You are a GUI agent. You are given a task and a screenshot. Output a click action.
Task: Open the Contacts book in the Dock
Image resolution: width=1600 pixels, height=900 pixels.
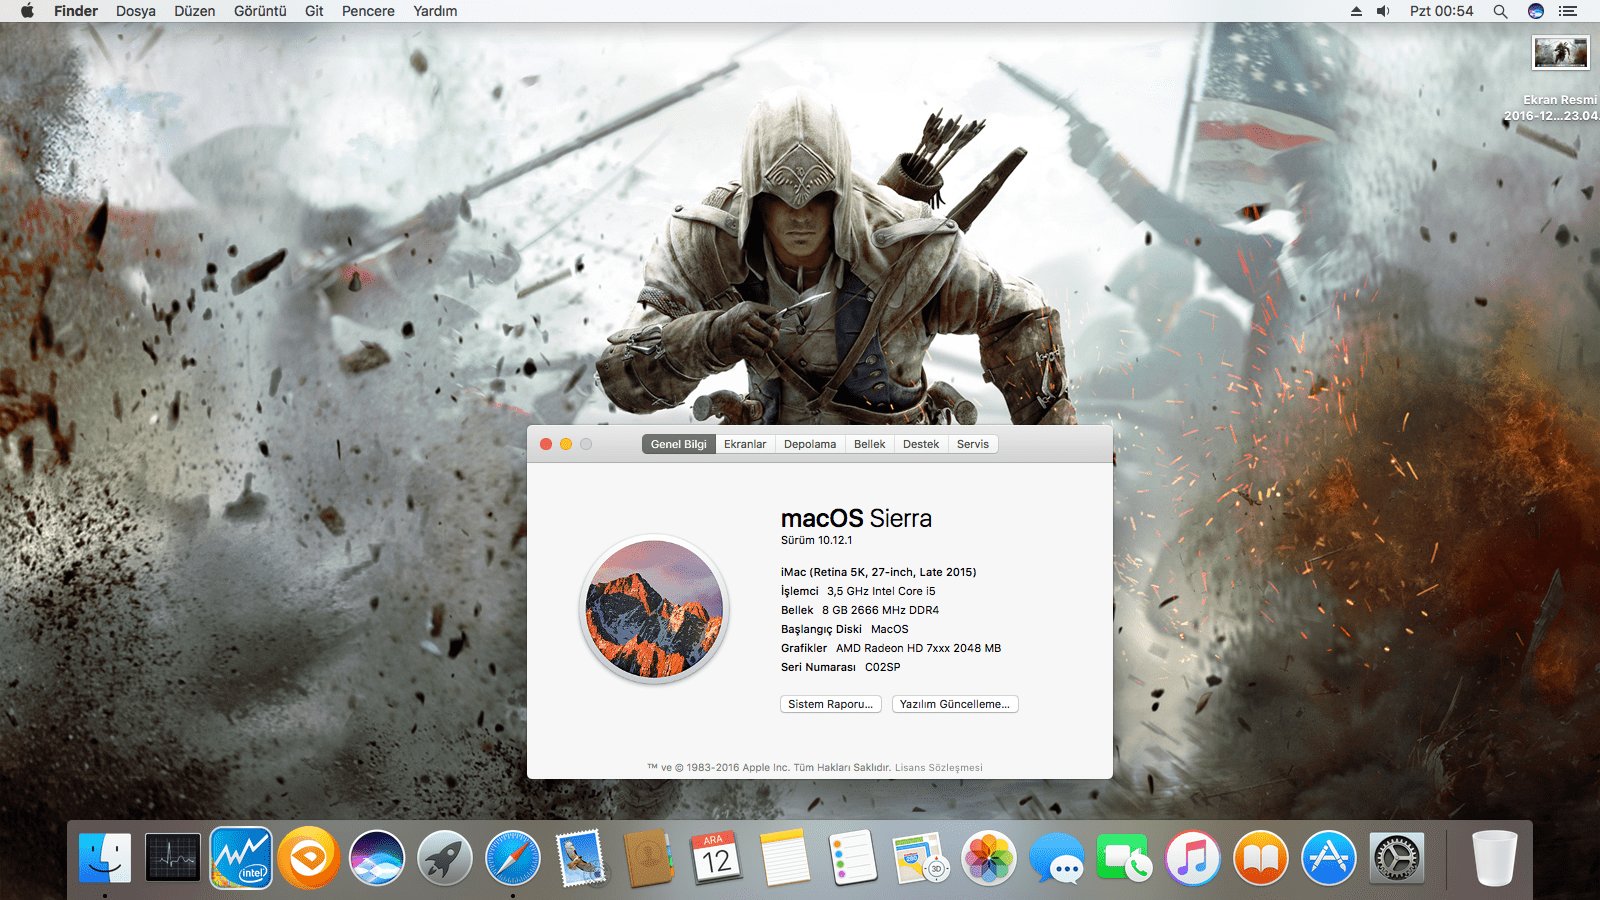[648, 858]
